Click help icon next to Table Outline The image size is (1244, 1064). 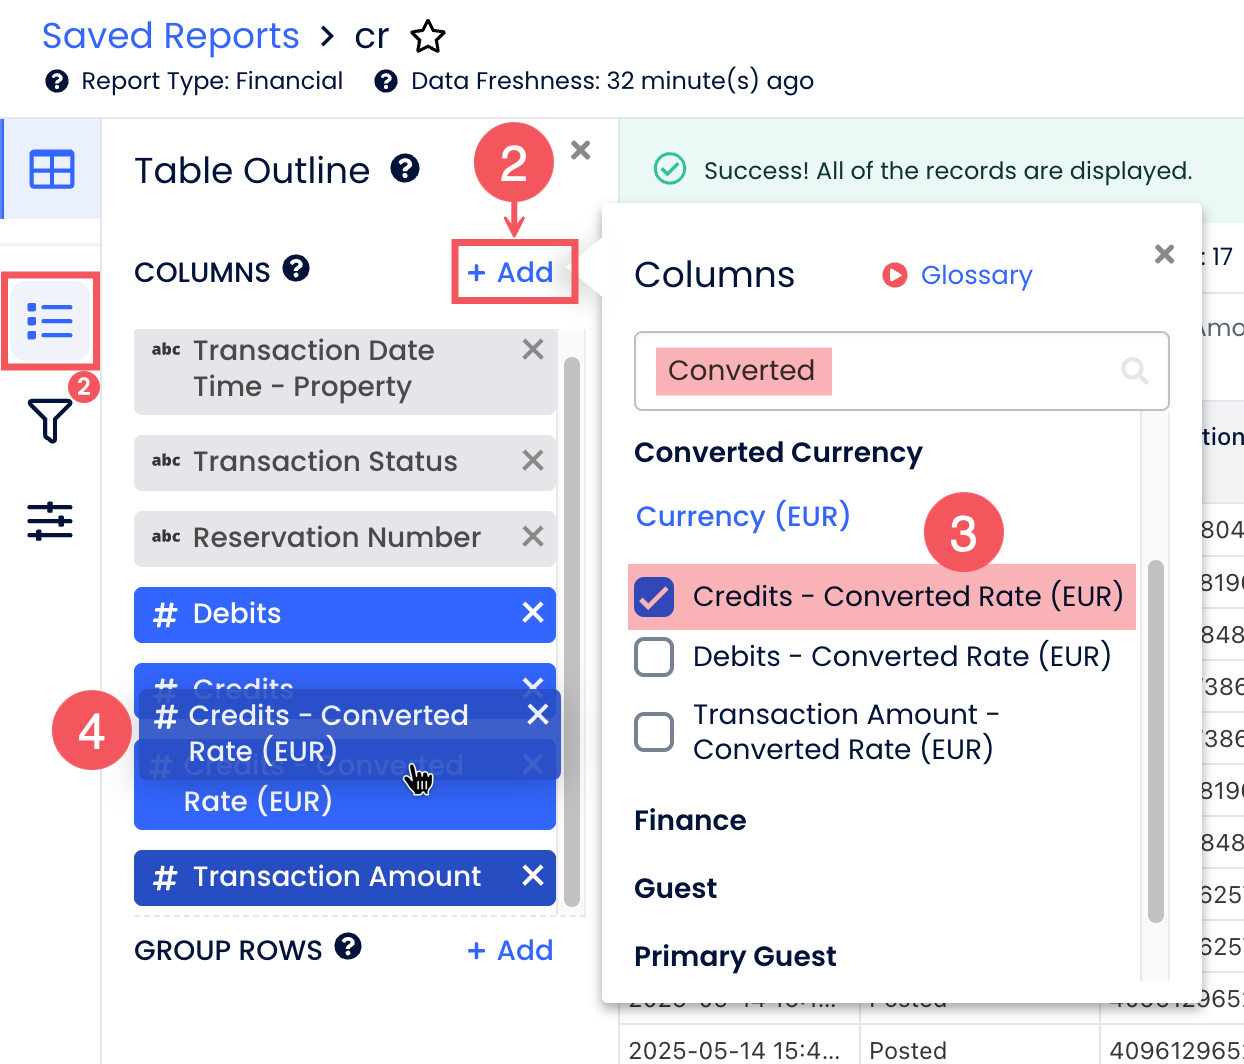tap(405, 169)
